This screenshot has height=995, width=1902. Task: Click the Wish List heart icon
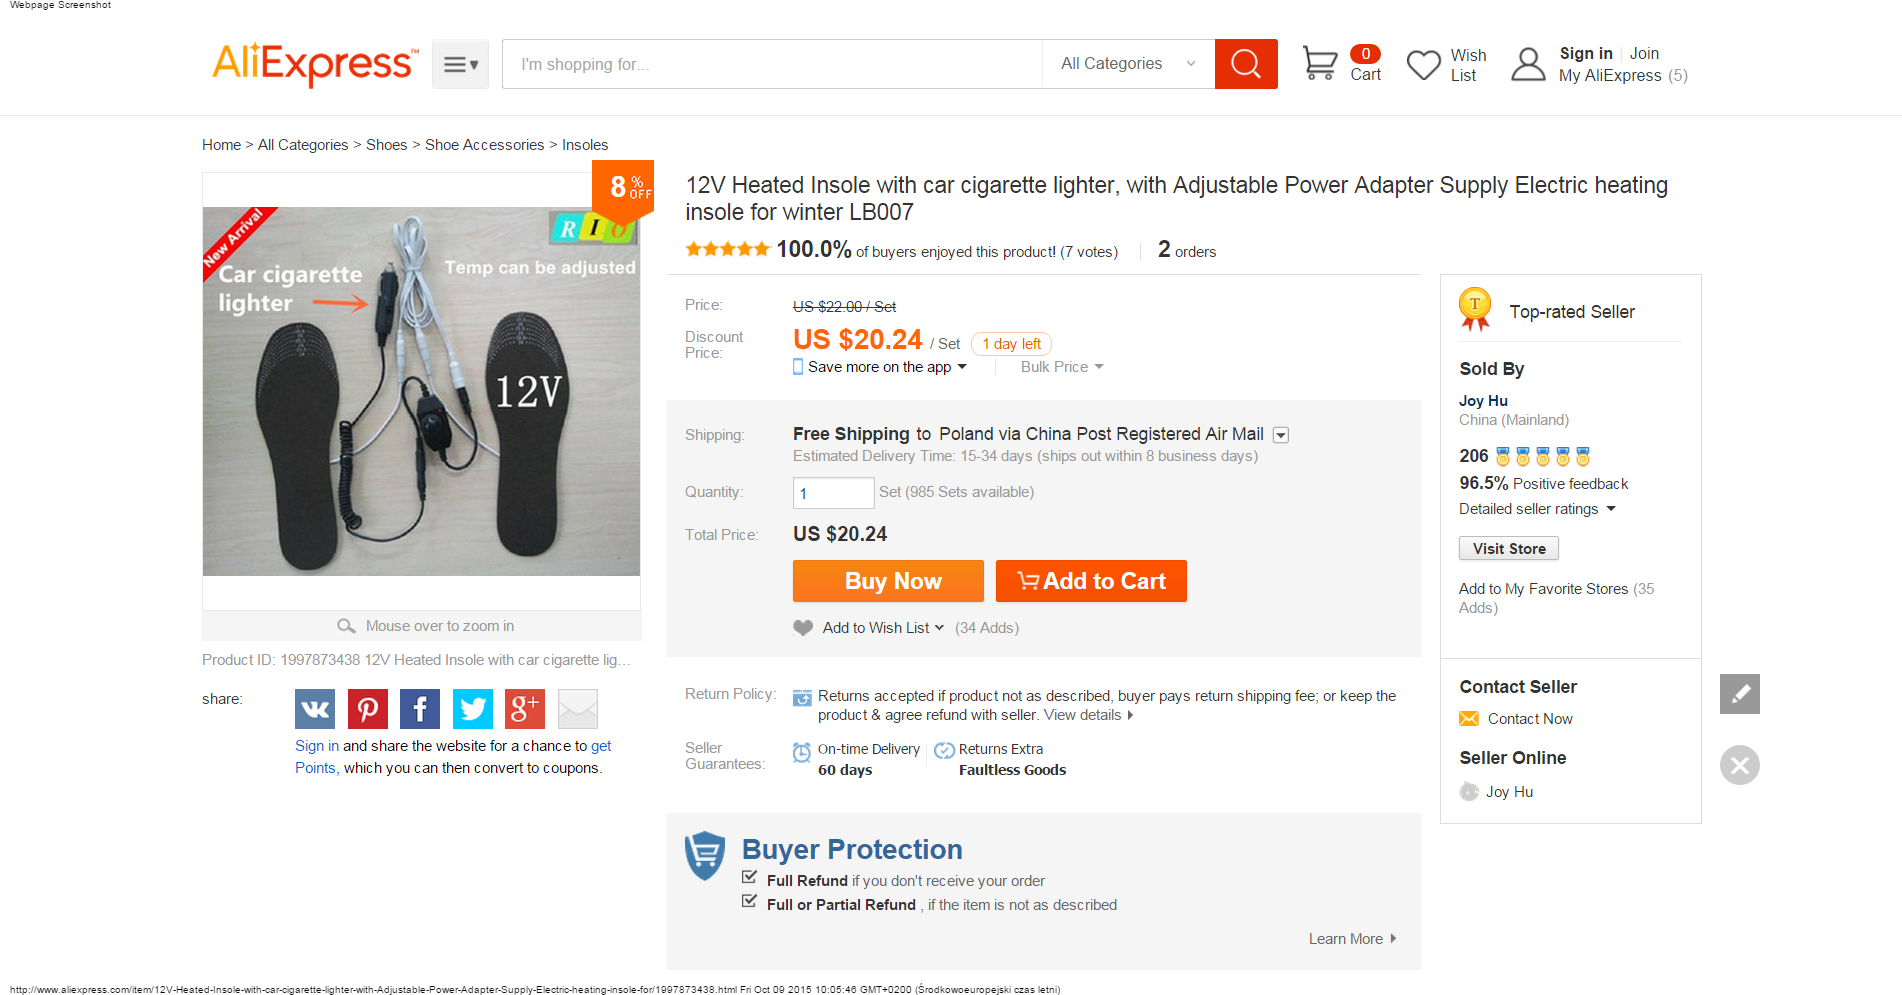coord(1423,65)
